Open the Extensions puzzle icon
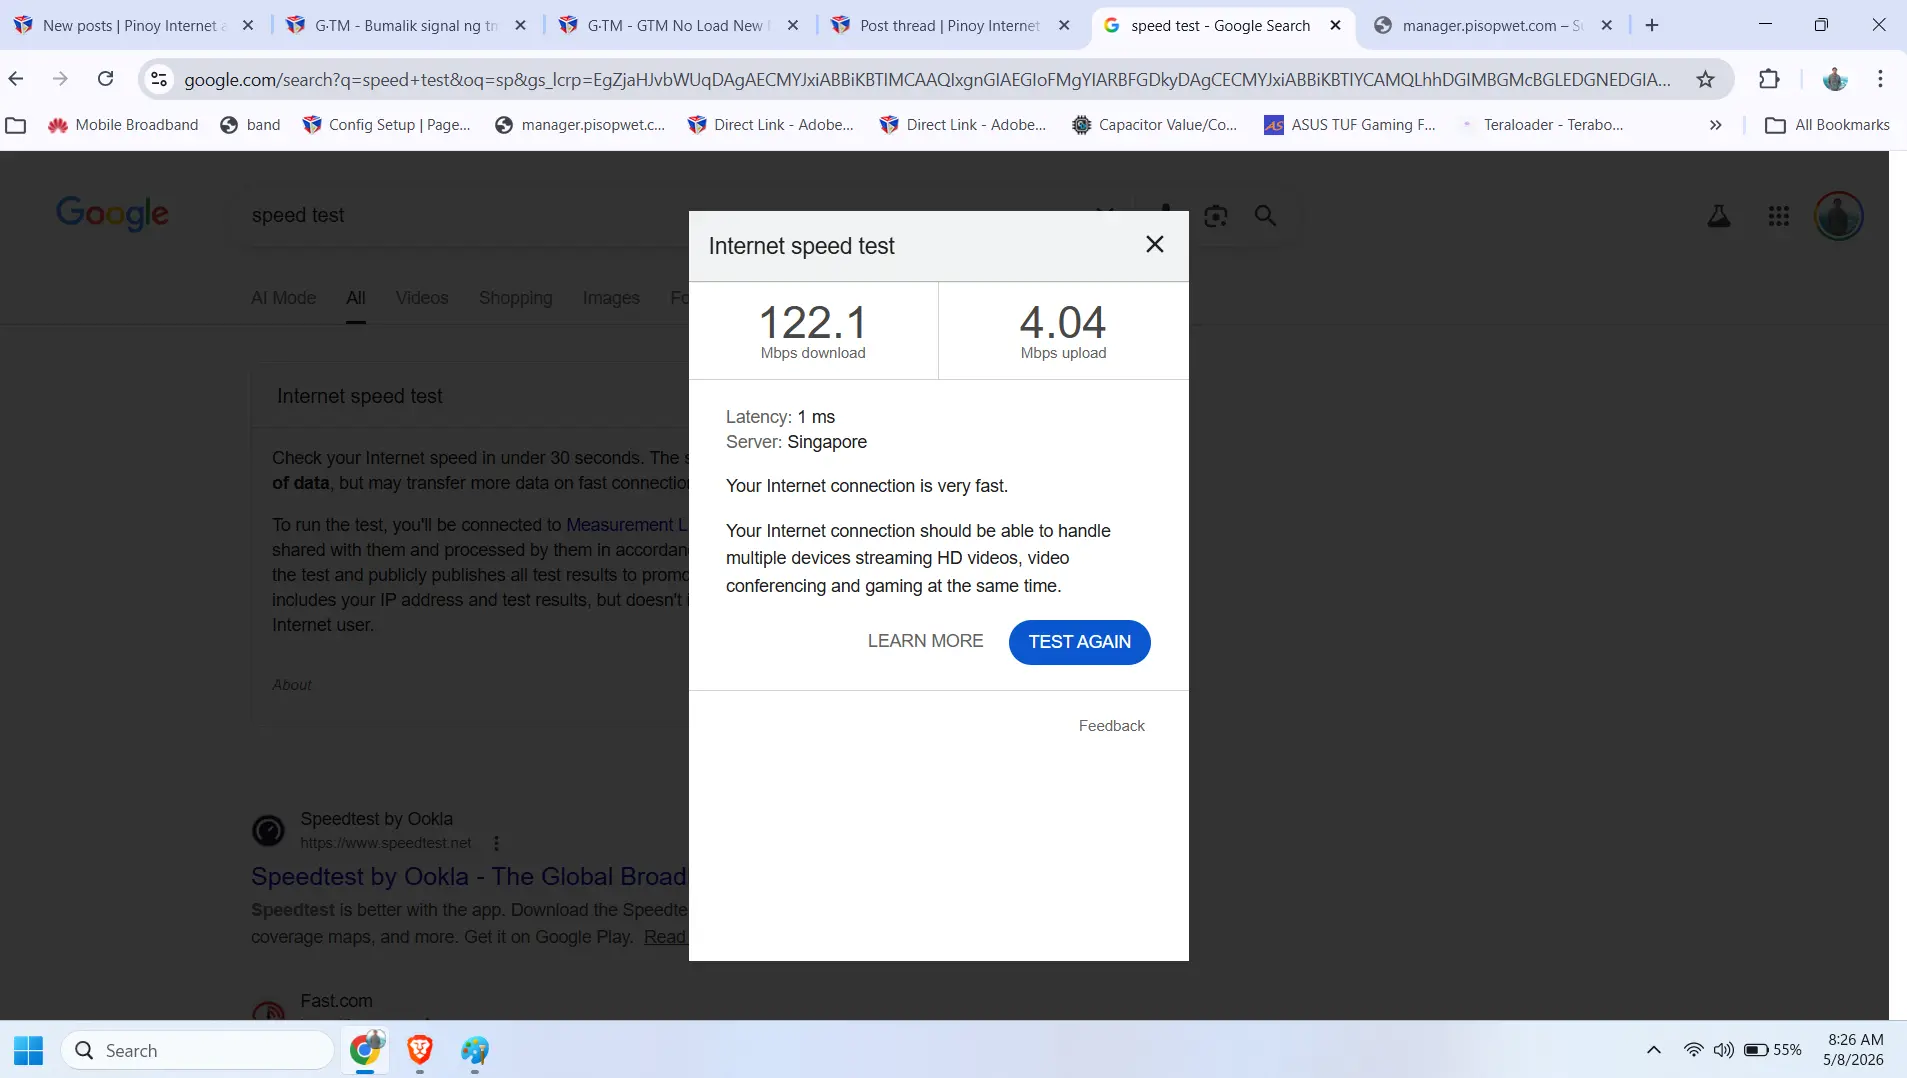The width and height of the screenshot is (1907, 1078). 1769,79
